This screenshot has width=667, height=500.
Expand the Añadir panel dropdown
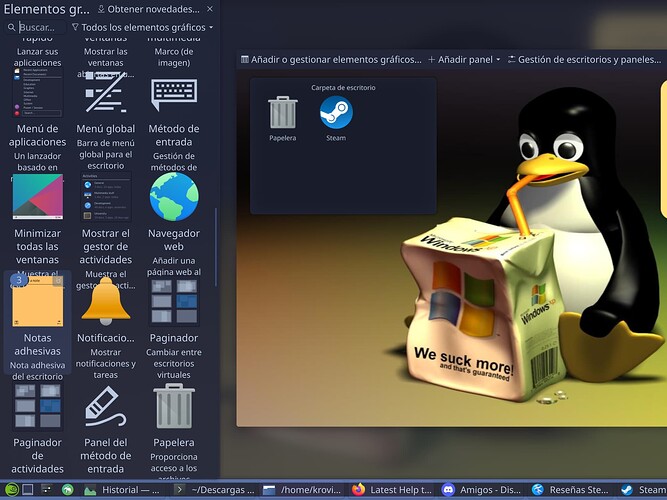coord(464,60)
